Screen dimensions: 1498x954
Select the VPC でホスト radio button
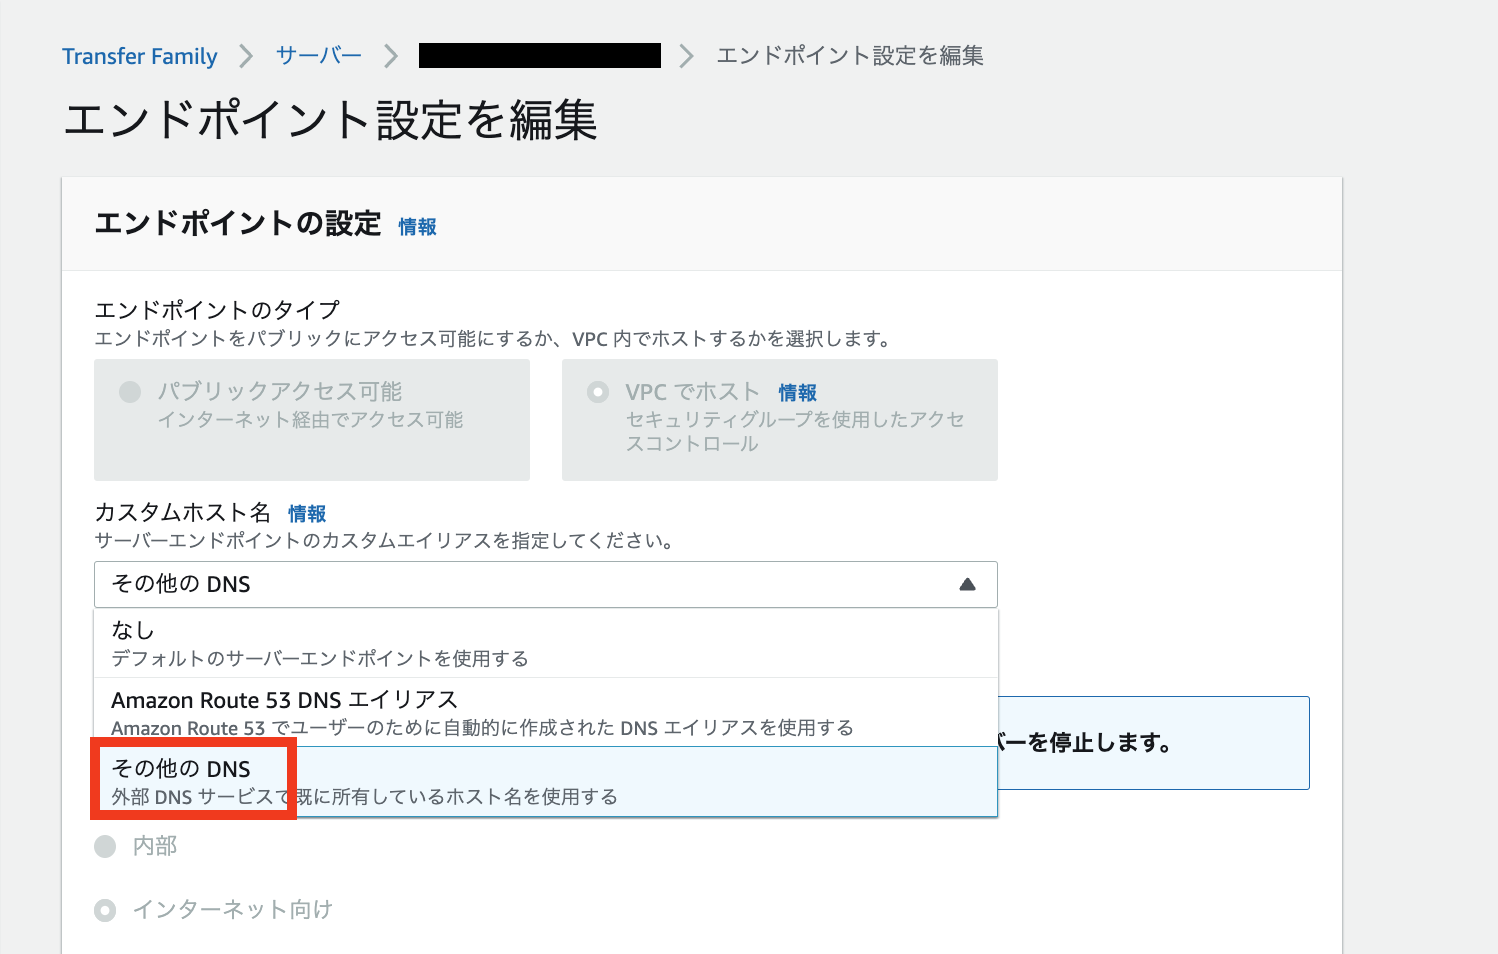(597, 391)
